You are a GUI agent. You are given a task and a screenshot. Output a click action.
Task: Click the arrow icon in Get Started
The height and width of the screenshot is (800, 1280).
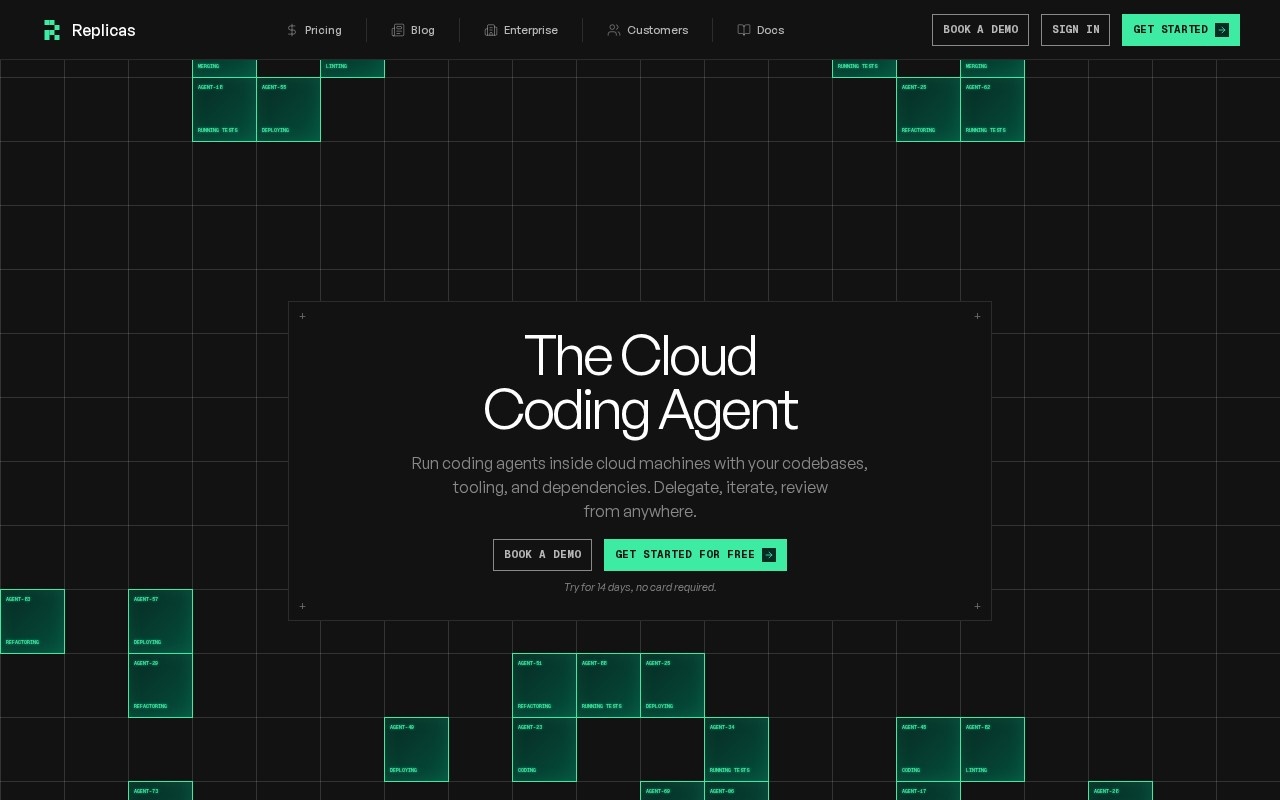tap(1221, 30)
